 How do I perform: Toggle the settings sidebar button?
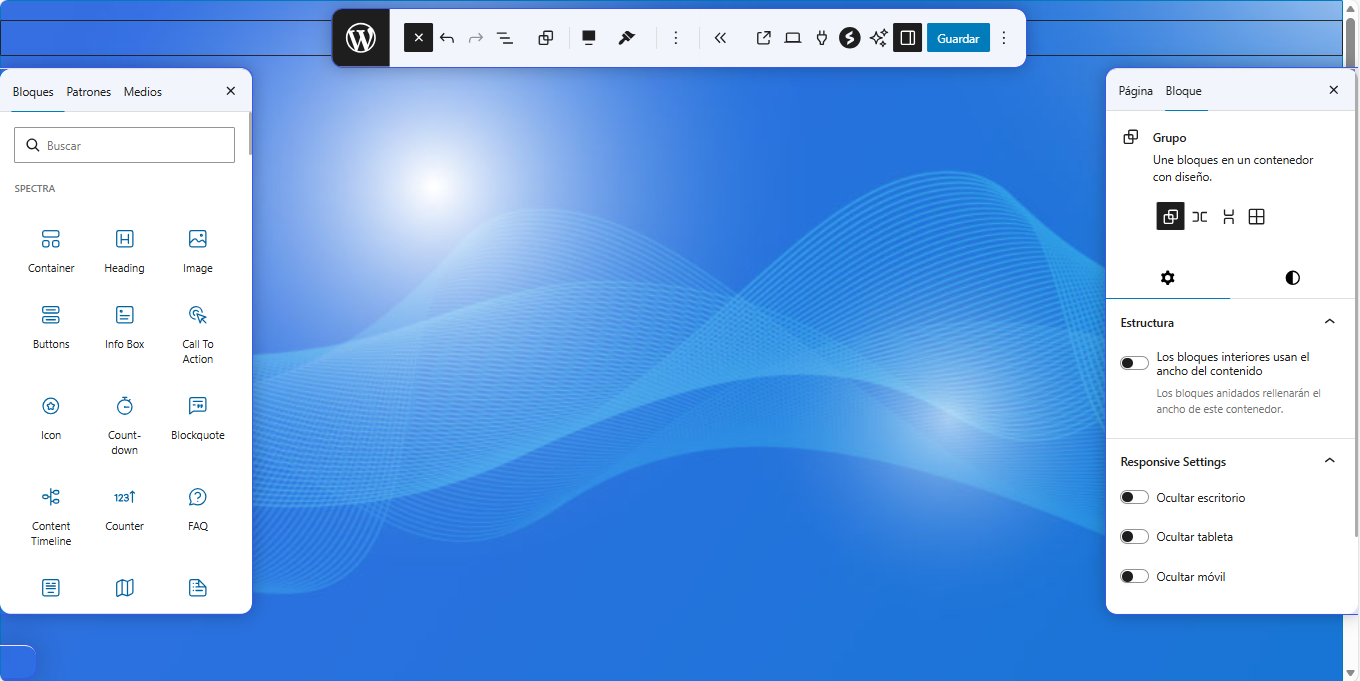(907, 38)
